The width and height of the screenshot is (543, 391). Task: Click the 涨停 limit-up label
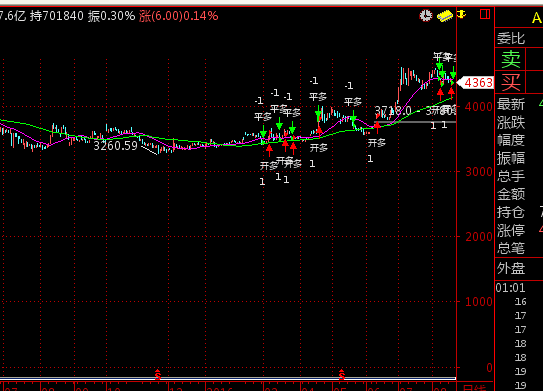coord(511,230)
